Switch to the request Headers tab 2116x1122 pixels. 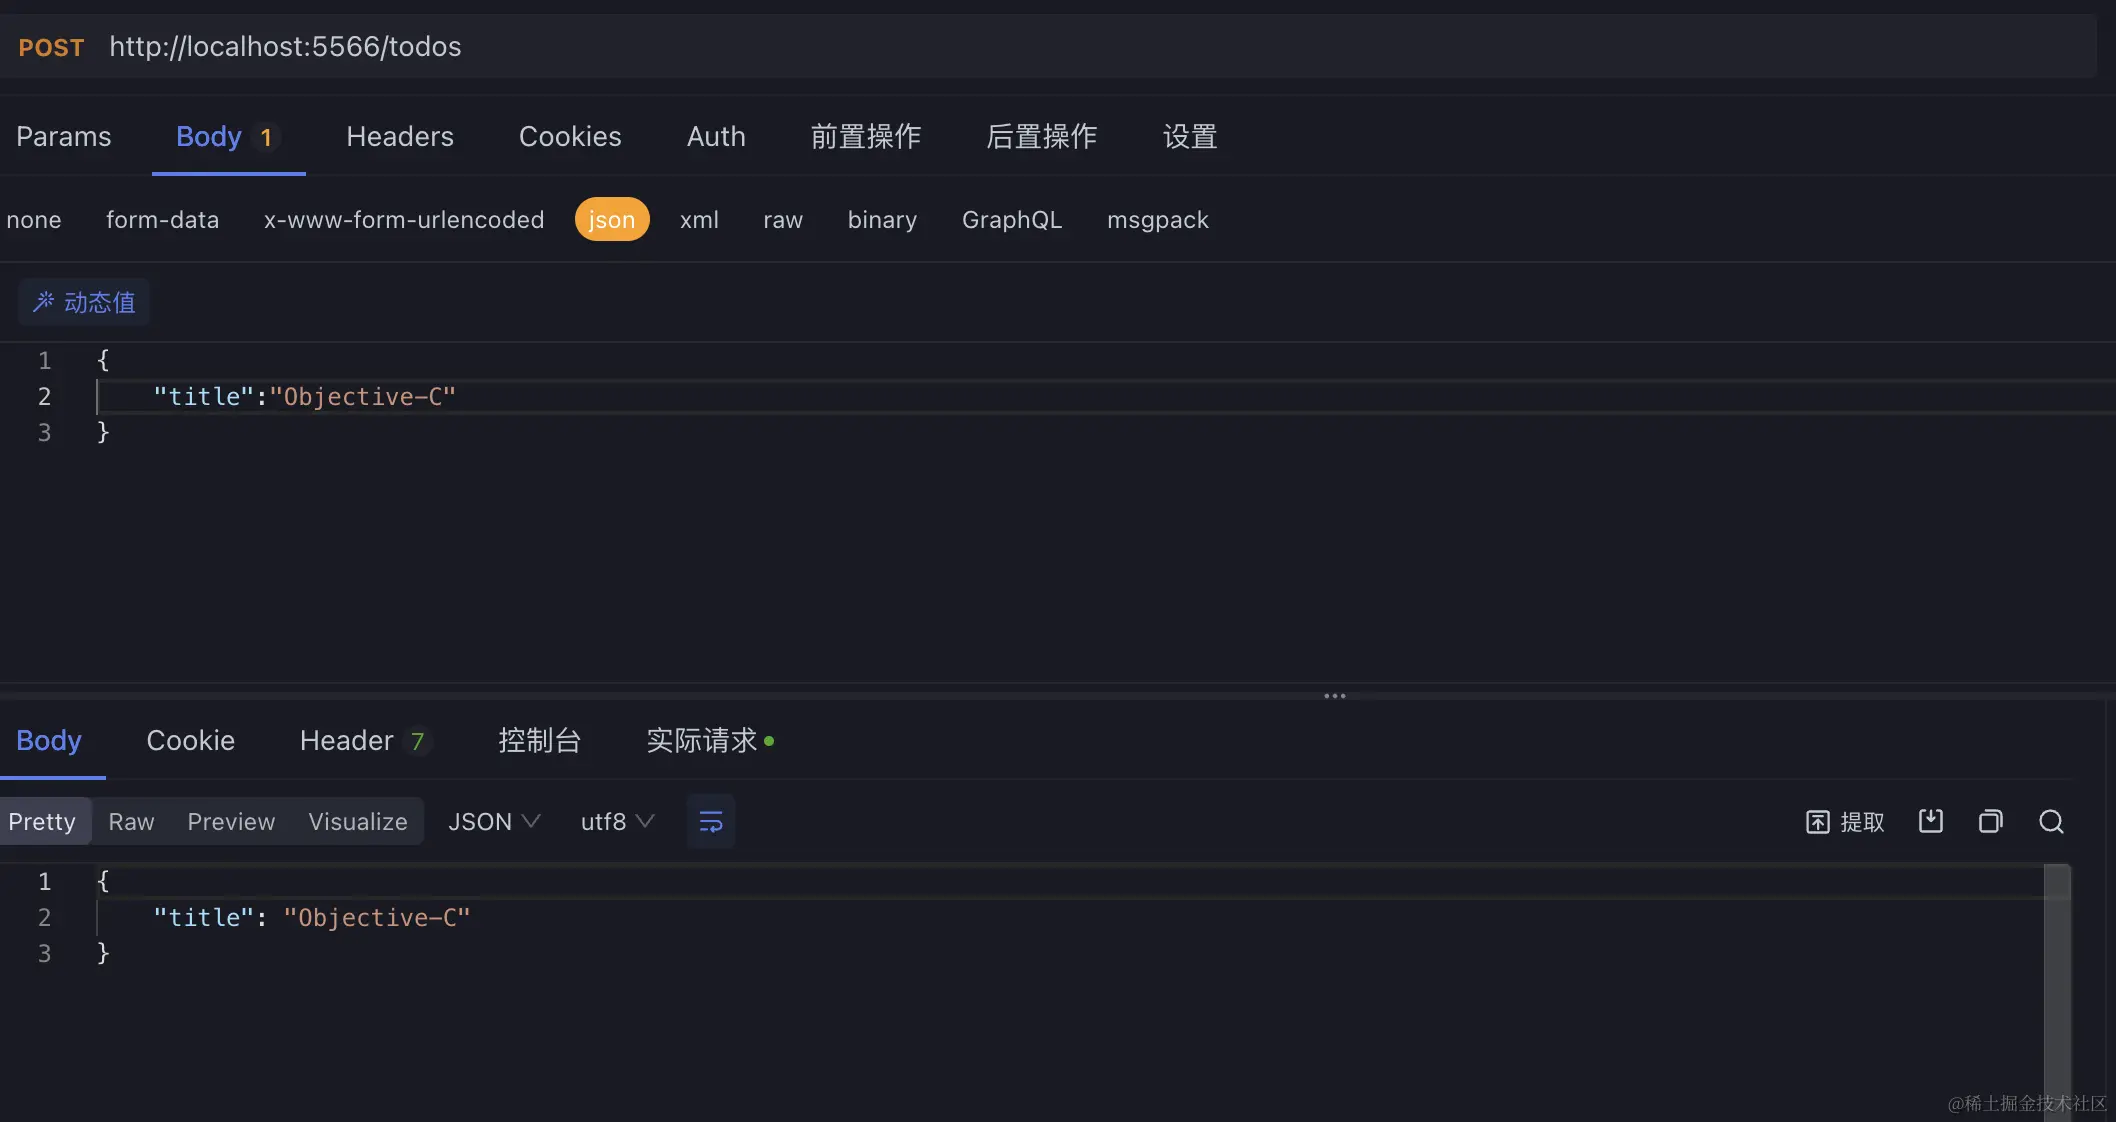[x=399, y=137]
